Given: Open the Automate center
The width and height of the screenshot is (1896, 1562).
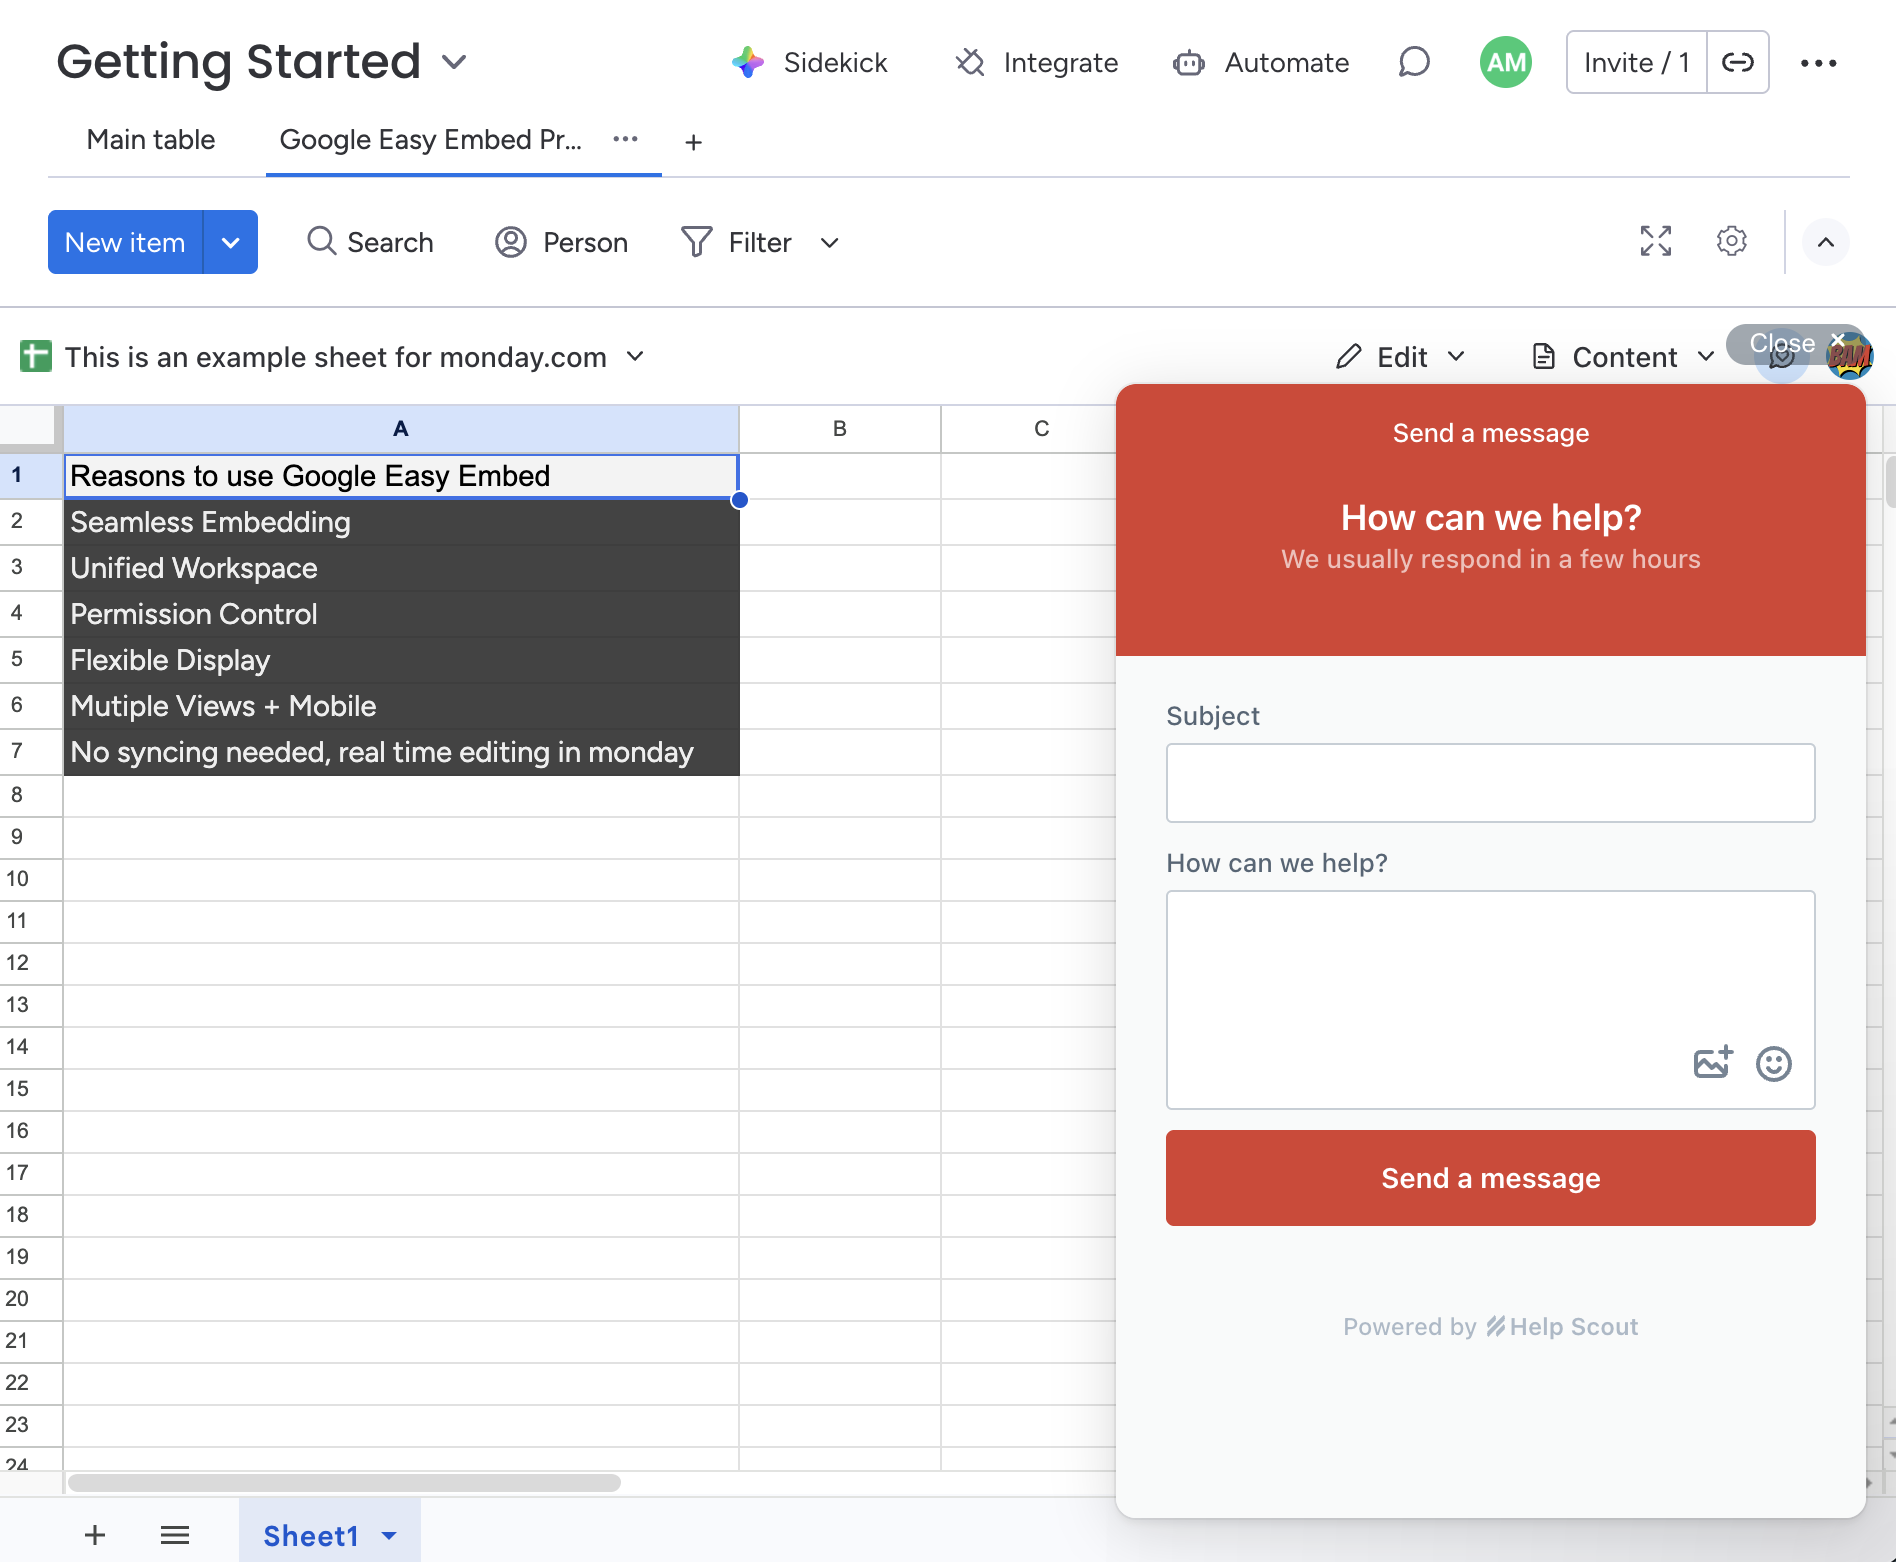Looking at the screenshot, I should coord(1261,62).
